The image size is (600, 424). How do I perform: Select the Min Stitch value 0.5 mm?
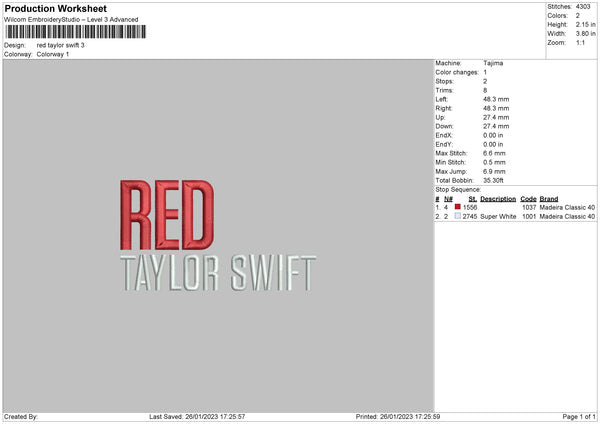pos(494,162)
